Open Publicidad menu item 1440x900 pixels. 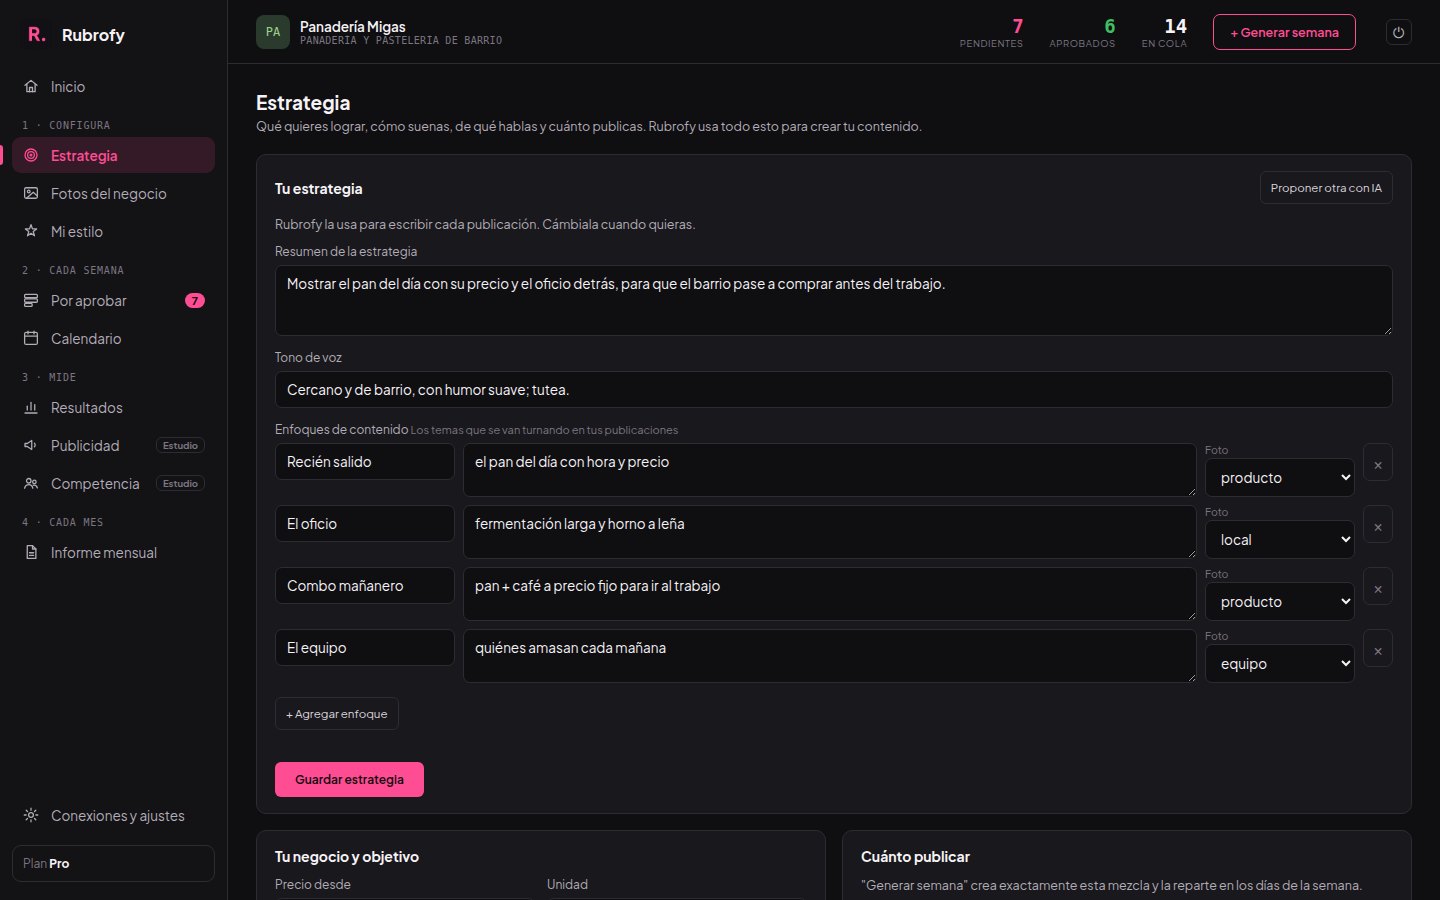113,446
